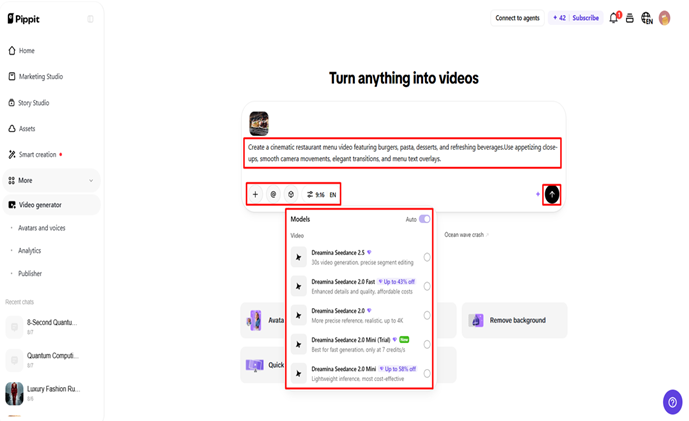The image size is (689, 421).
Task: Click Up to 43% off badge
Action: click(397, 282)
